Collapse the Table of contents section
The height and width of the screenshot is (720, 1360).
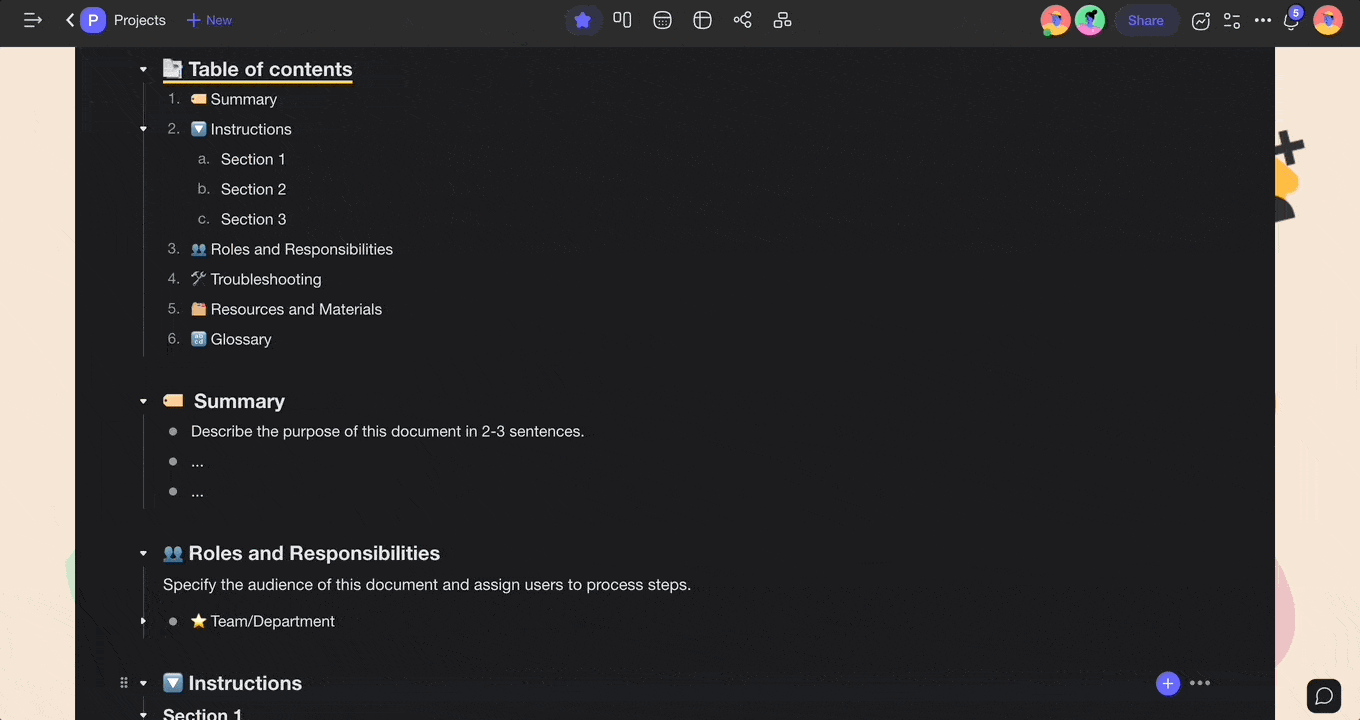[x=143, y=70]
